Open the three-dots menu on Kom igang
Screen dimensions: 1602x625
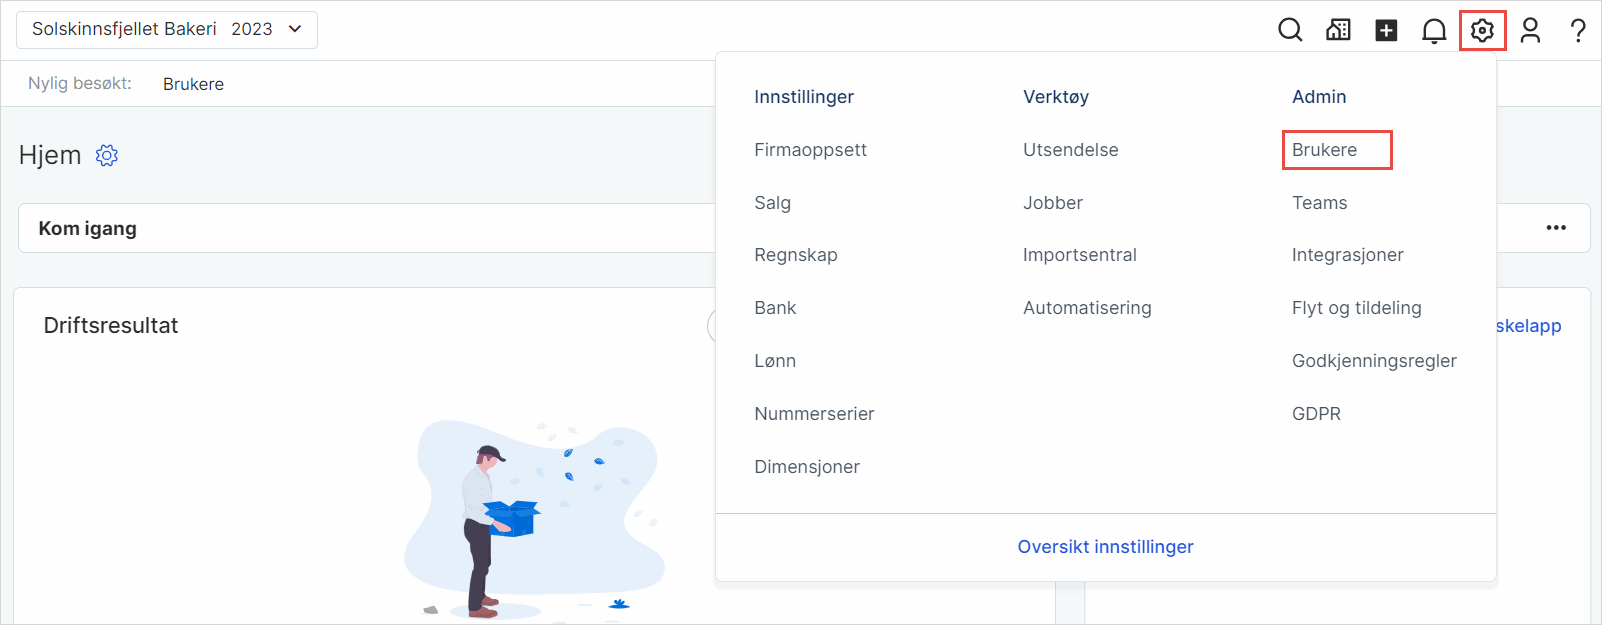pyautogui.click(x=1556, y=228)
